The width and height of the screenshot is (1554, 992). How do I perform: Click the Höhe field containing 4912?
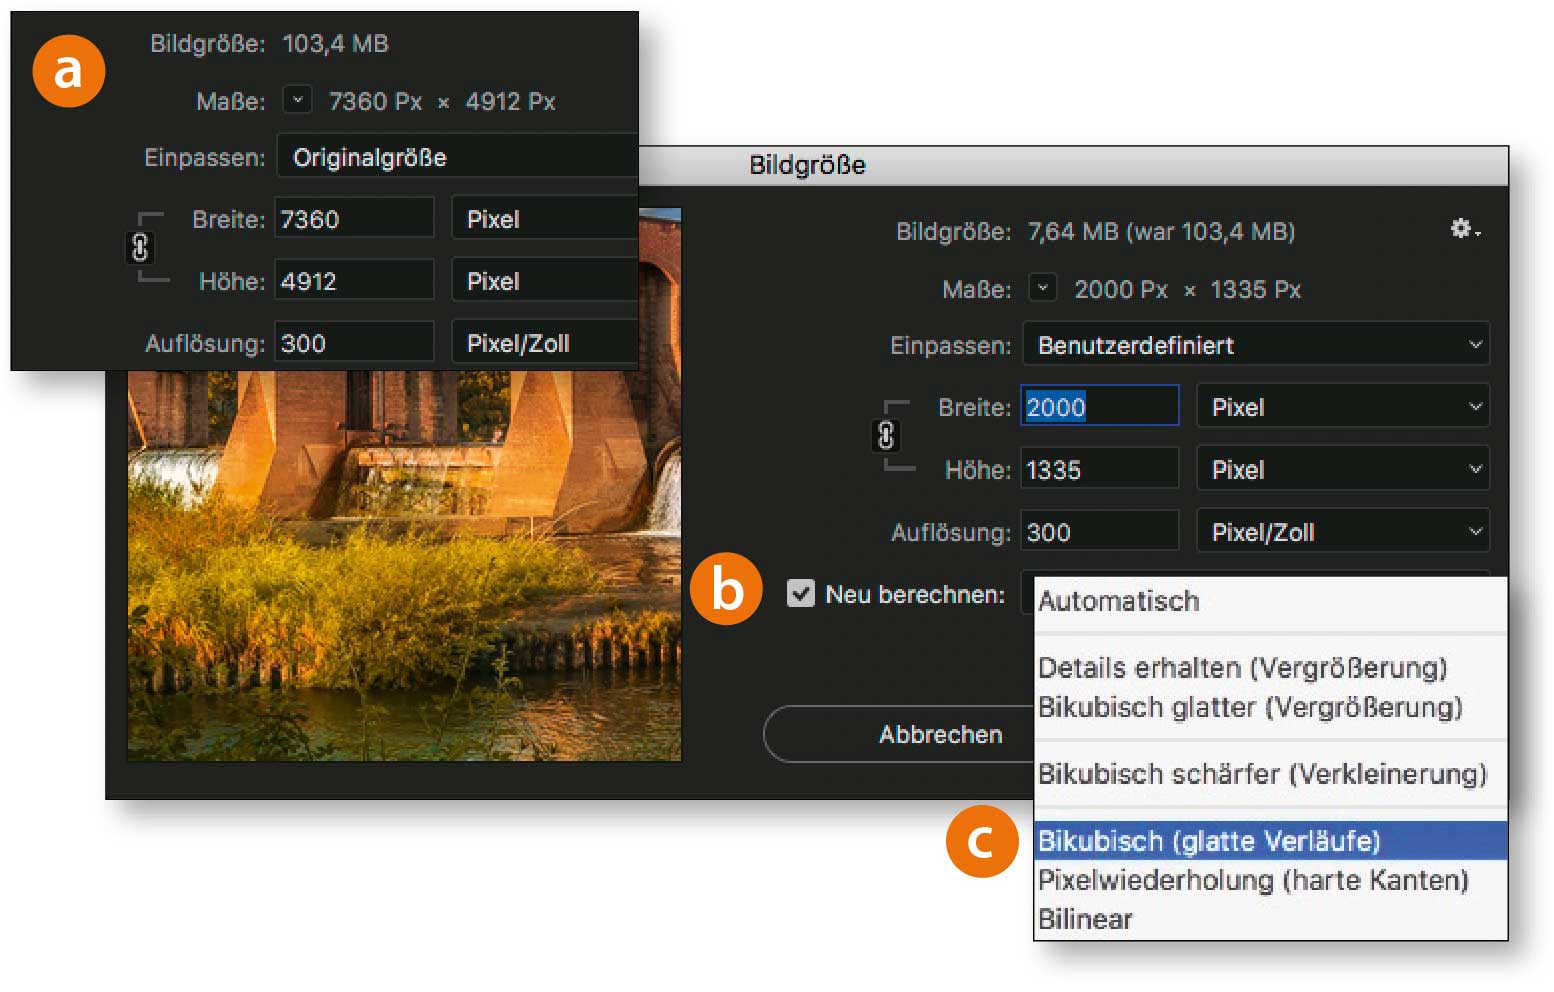(x=354, y=281)
